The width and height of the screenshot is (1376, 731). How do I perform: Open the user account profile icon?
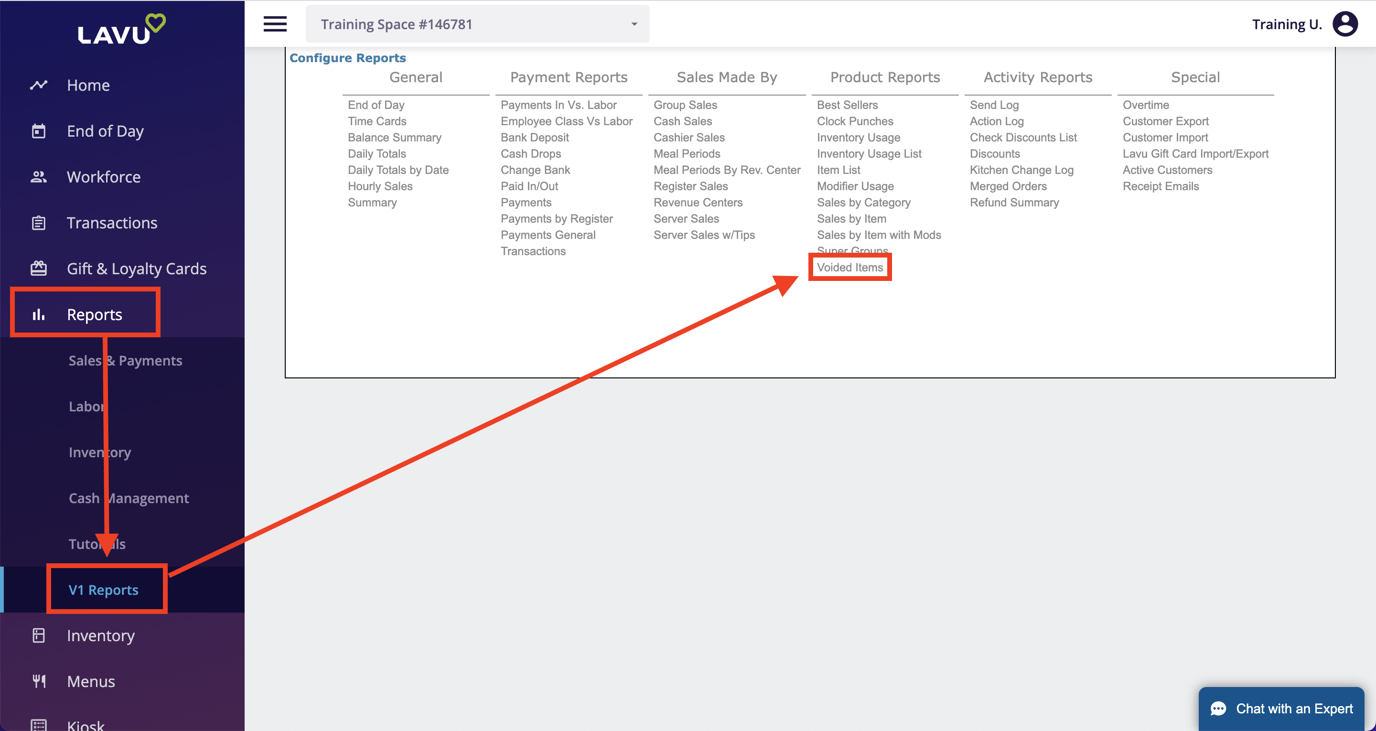point(1345,24)
